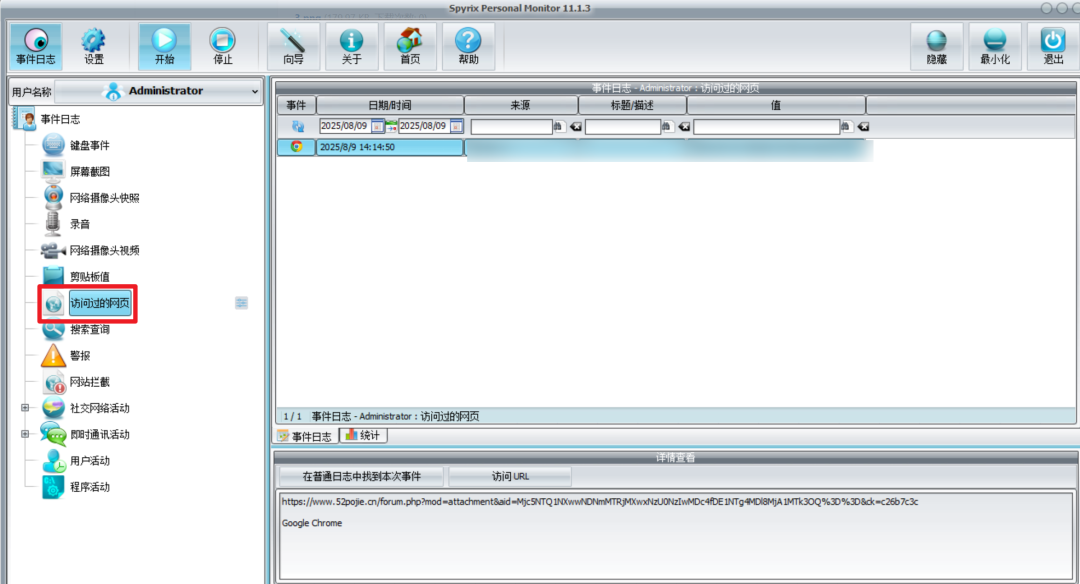Select 即时通讯活动 instant messaging item
Viewport: 1080px width, 584px height.
pos(100,434)
